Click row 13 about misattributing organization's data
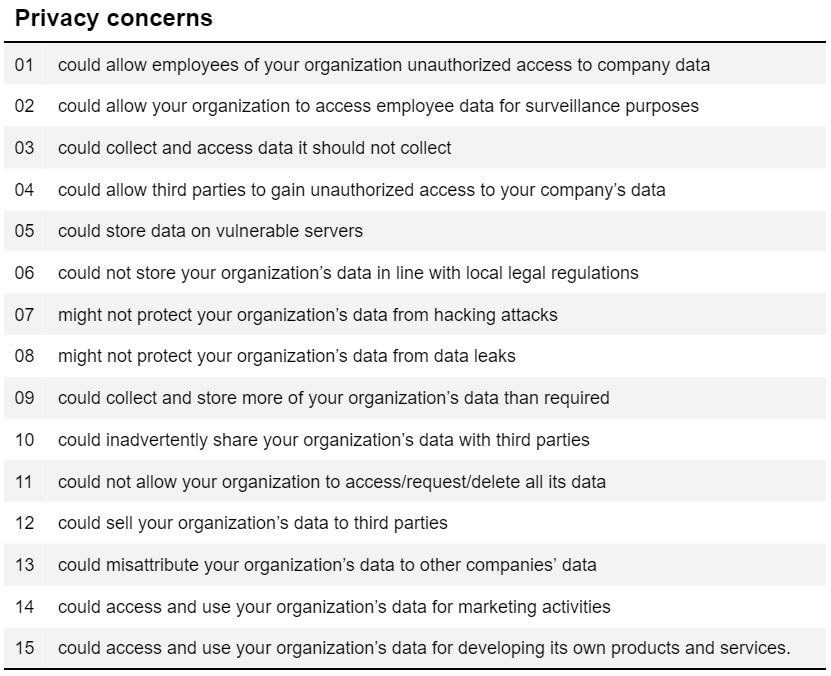Viewport: 831px width, 676px height. [x=415, y=565]
